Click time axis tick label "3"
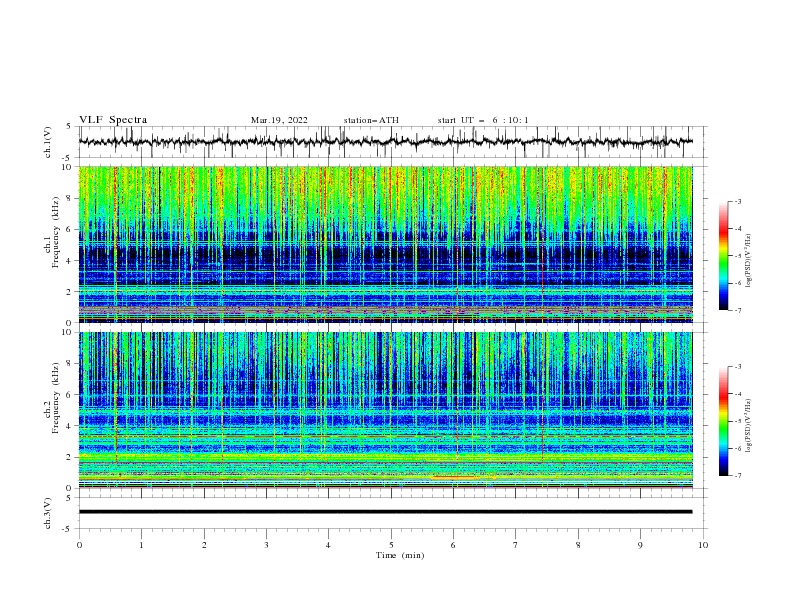 click(266, 545)
